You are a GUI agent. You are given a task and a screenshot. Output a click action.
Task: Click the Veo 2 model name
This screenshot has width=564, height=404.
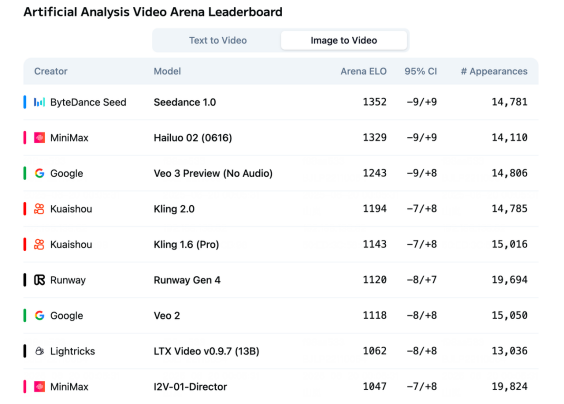(x=167, y=316)
